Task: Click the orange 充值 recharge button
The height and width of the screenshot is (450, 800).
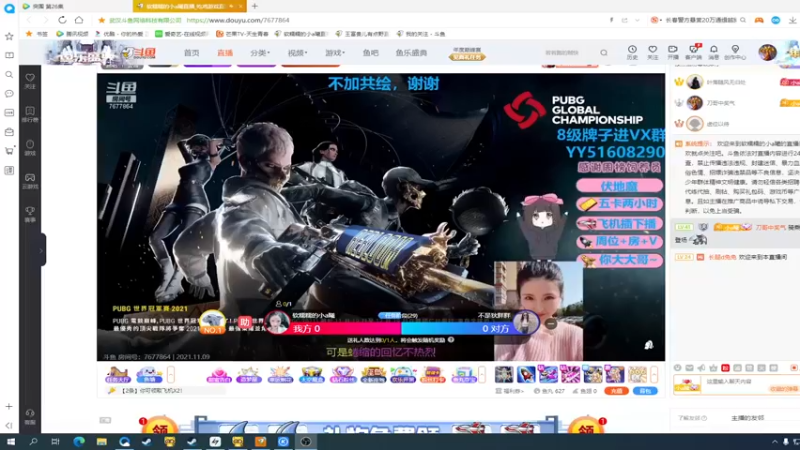Action: tap(616, 391)
